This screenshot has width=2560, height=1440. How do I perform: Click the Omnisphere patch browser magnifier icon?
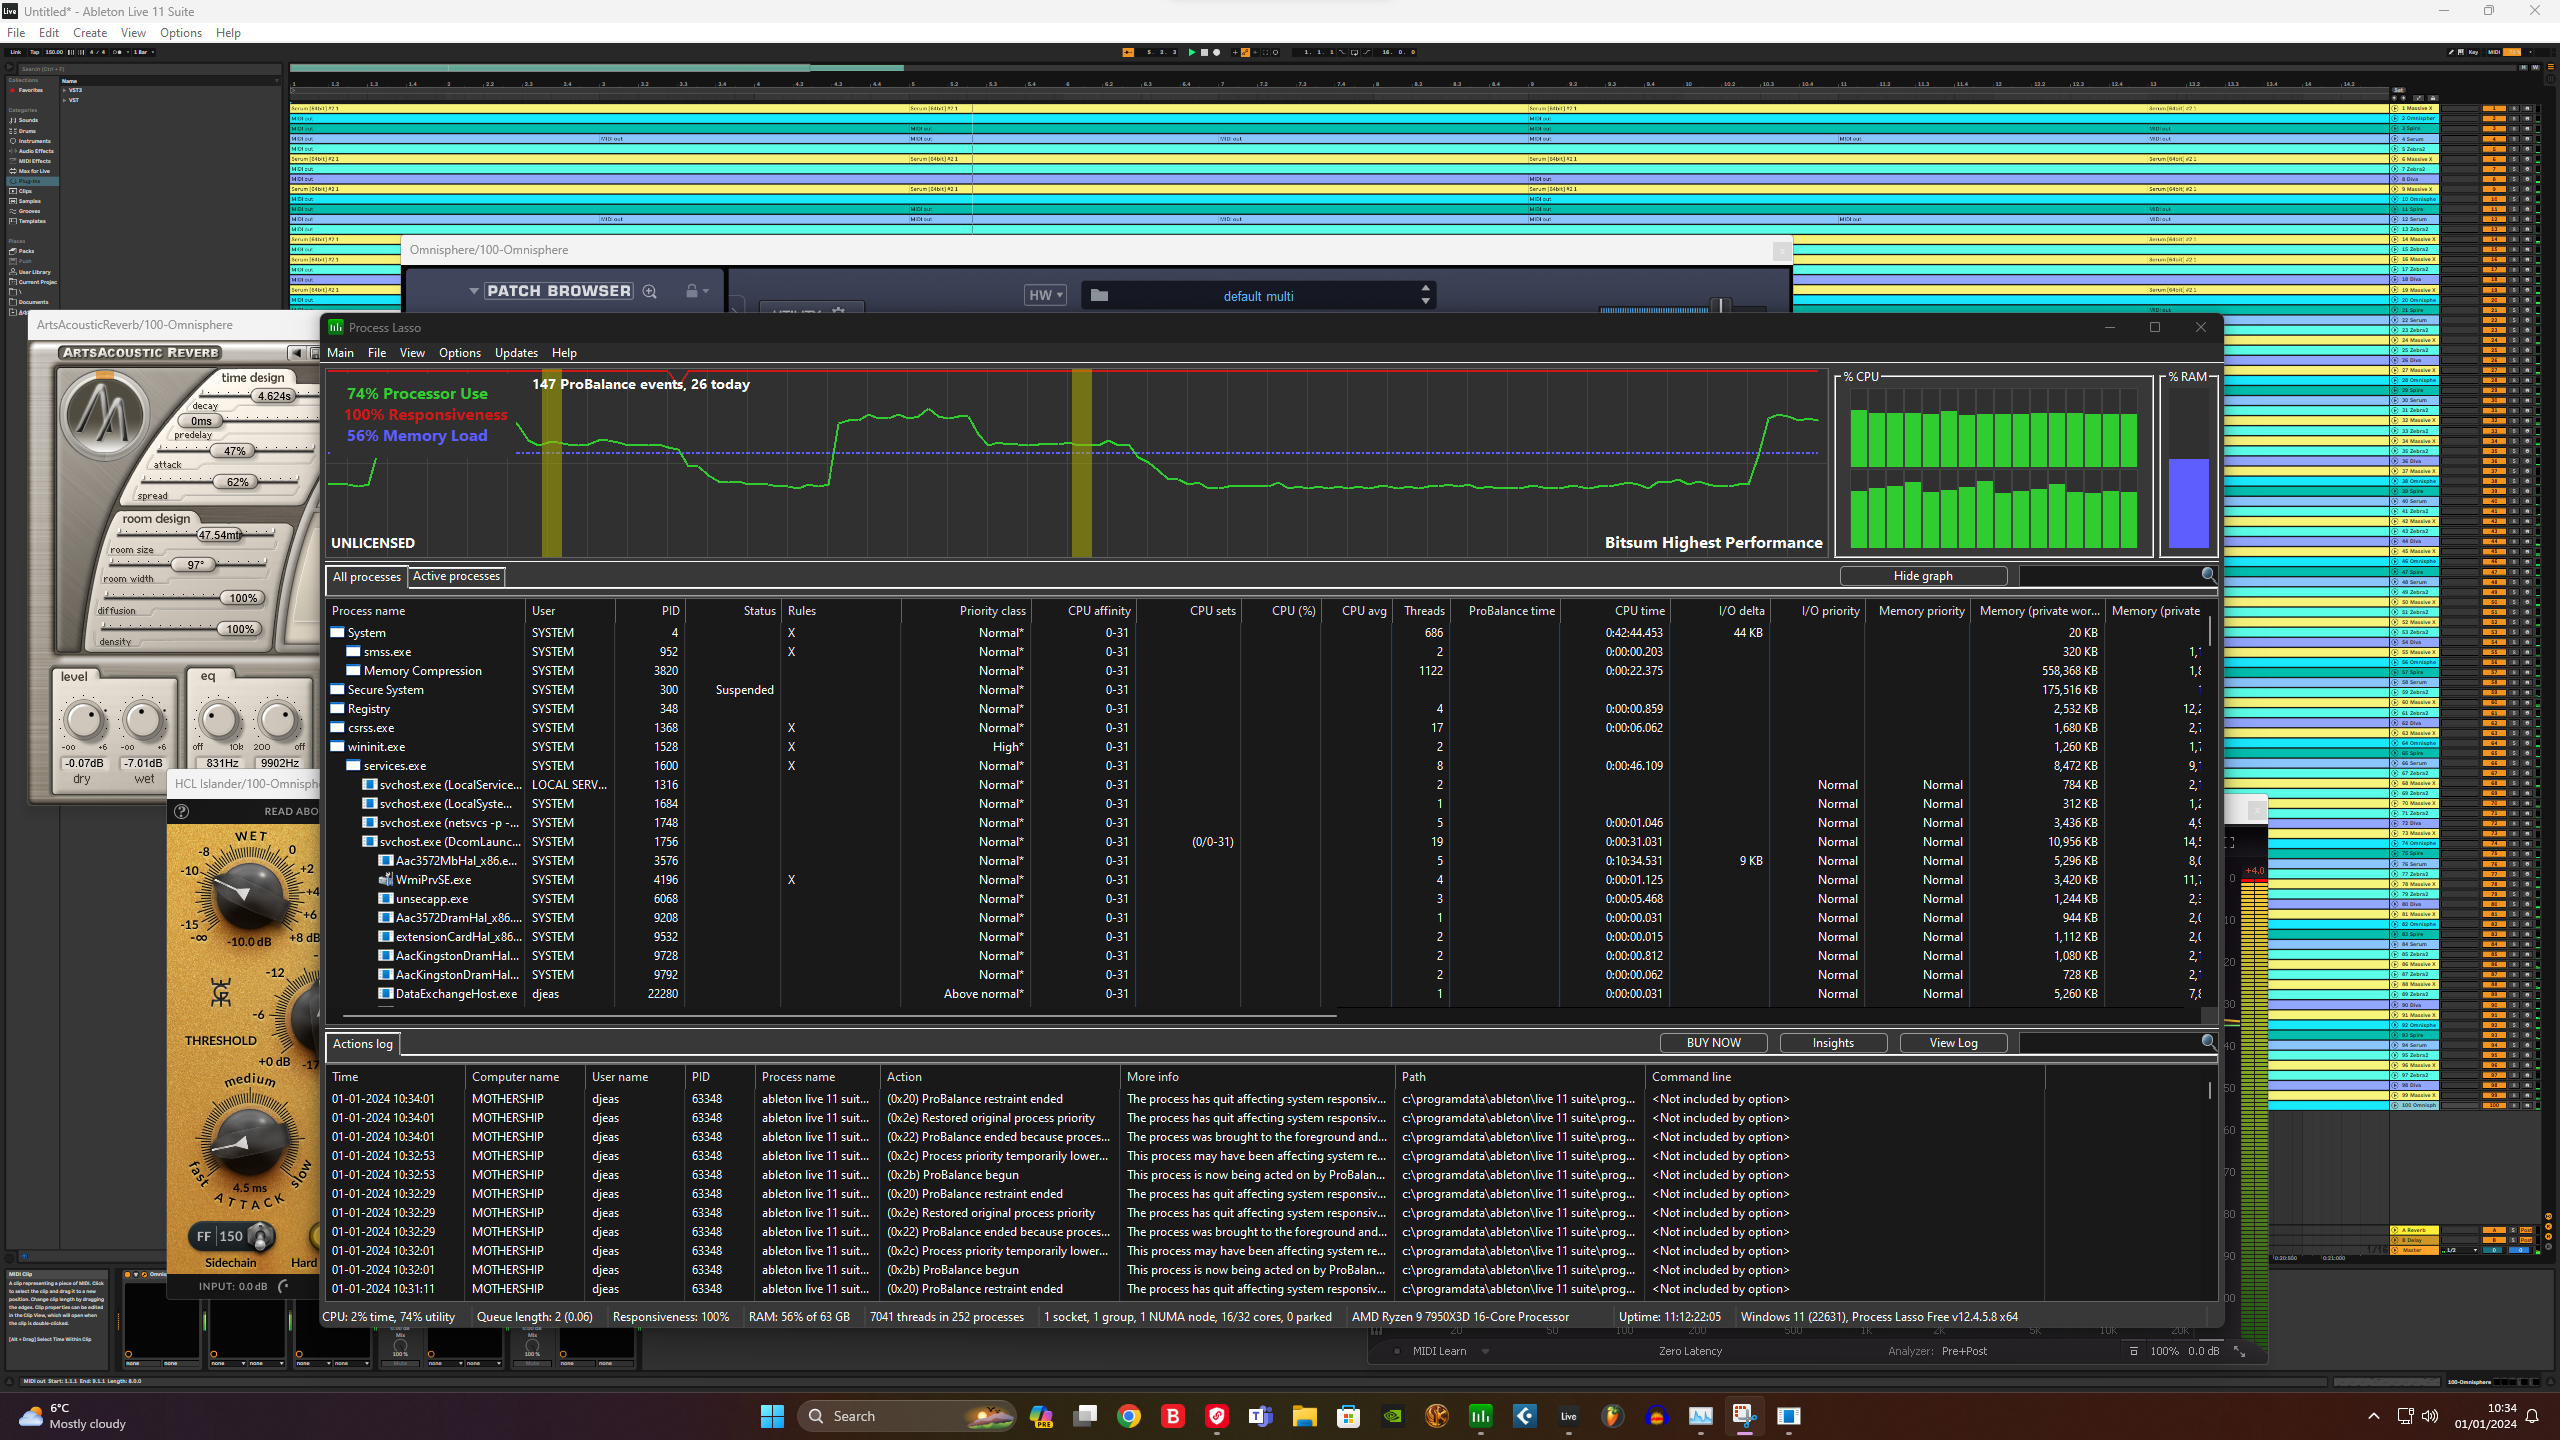(650, 291)
